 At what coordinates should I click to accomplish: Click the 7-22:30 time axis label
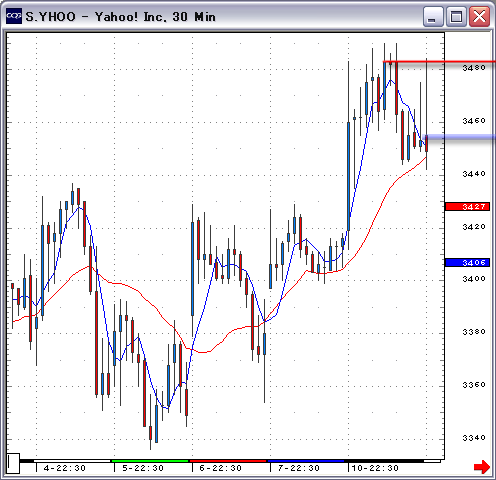(299, 468)
